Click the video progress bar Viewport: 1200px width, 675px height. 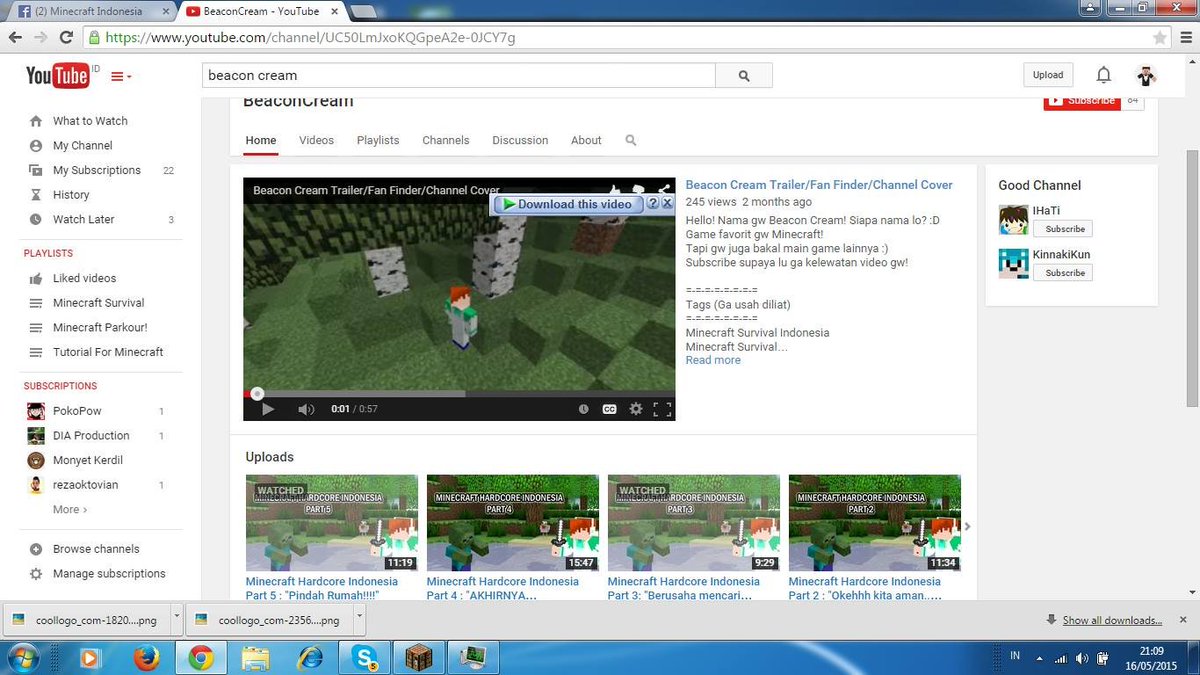[x=459, y=394]
